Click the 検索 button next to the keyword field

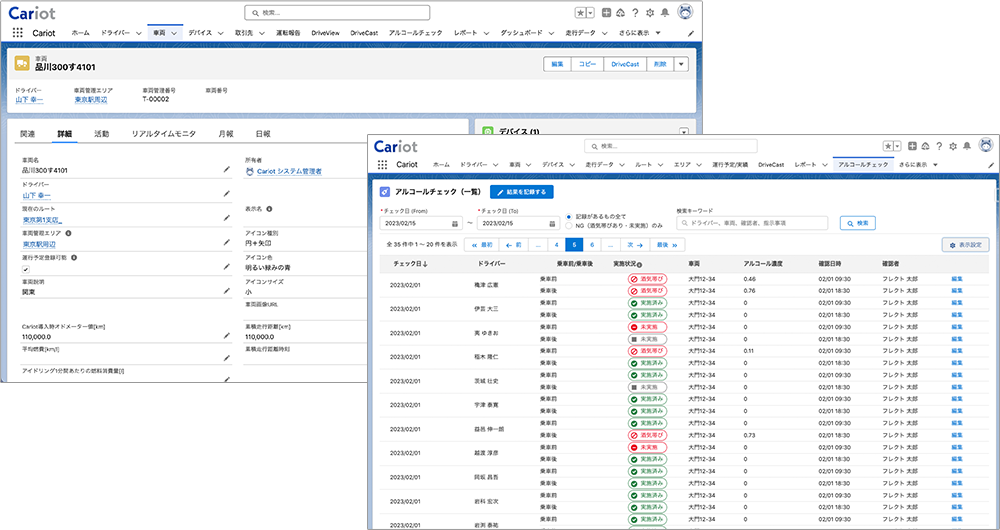(858, 223)
